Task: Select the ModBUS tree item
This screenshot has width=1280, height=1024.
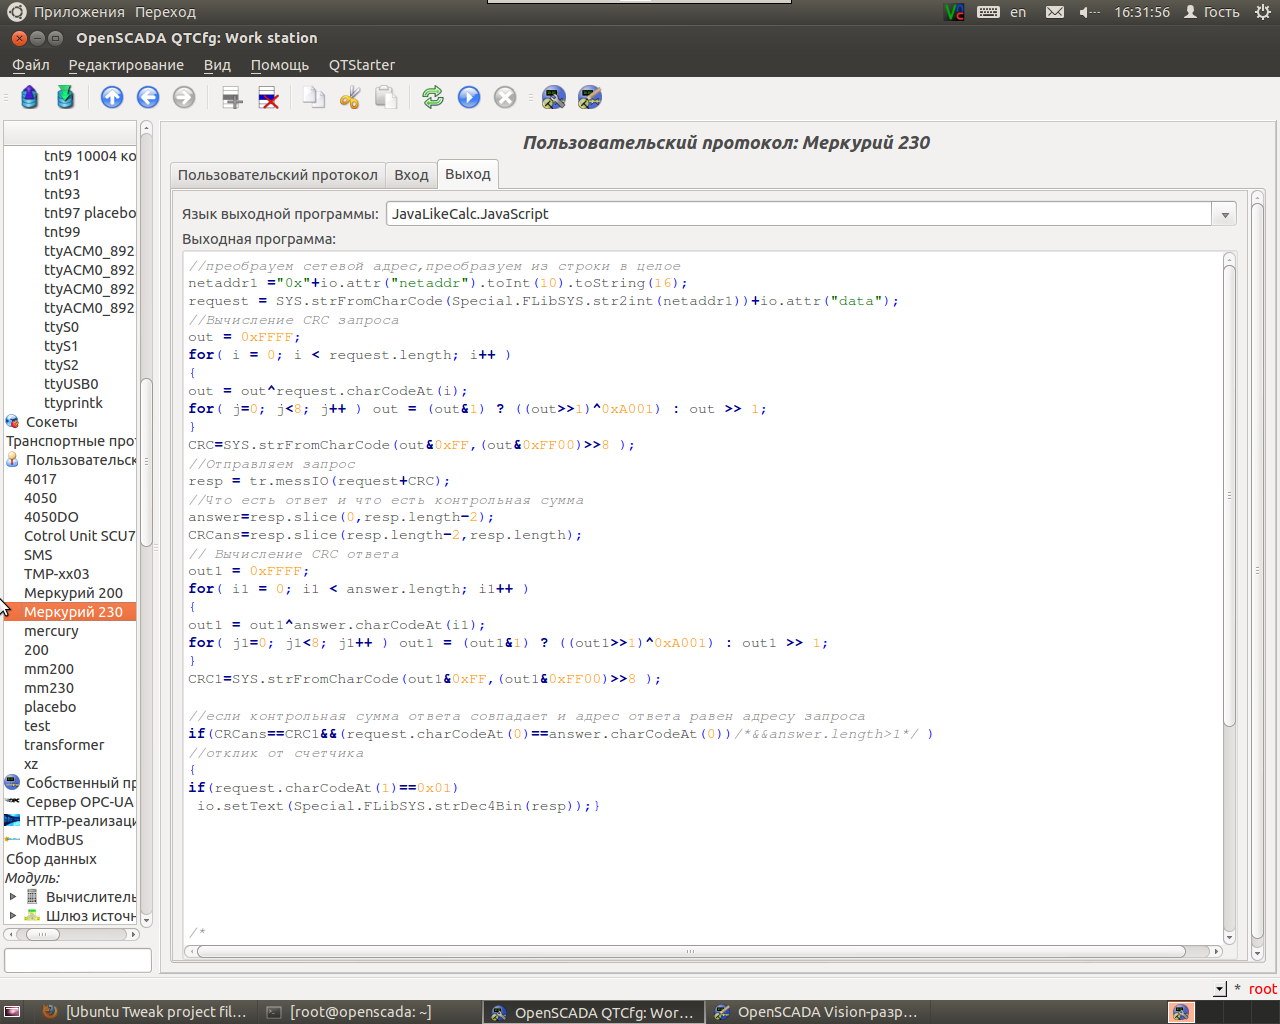Action: tap(54, 840)
